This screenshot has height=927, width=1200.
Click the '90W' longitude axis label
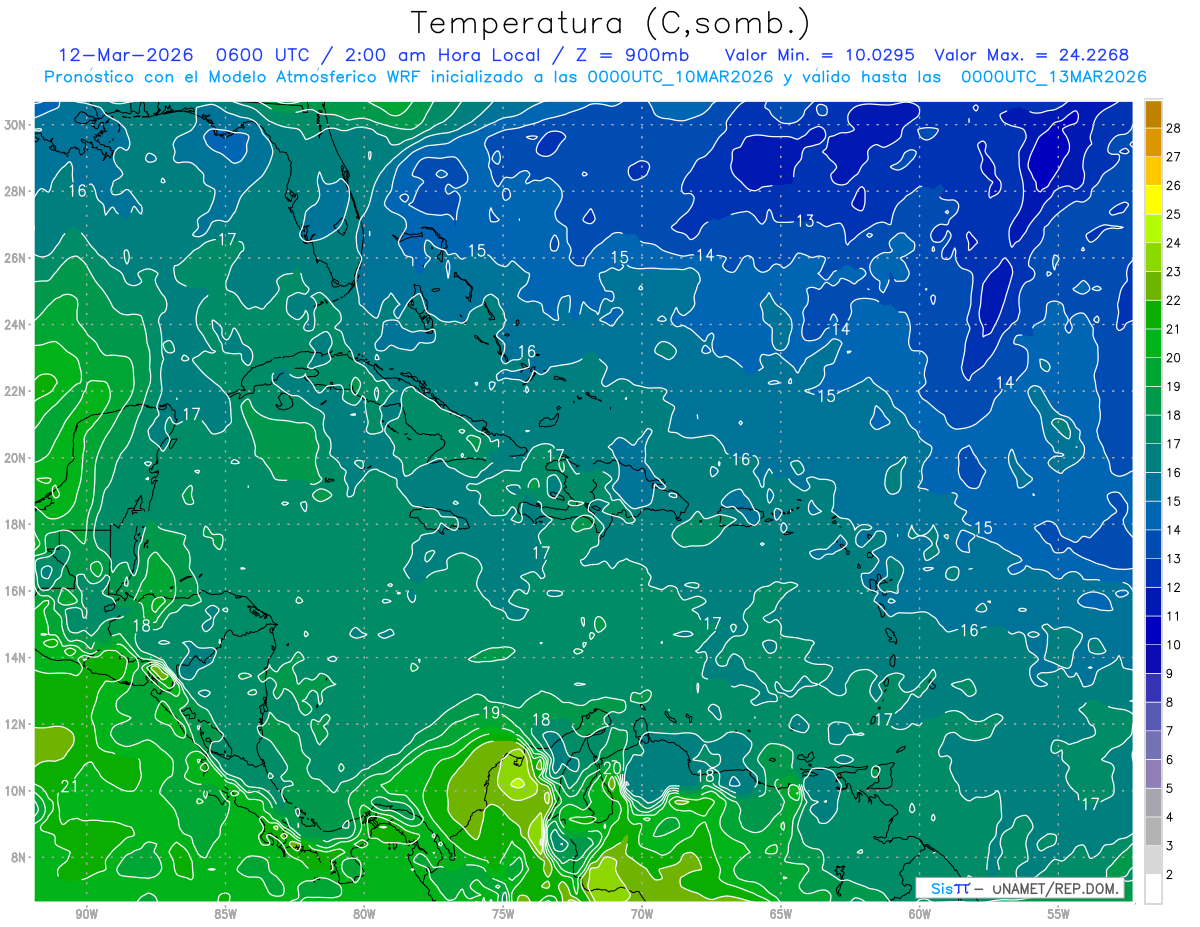point(87,914)
